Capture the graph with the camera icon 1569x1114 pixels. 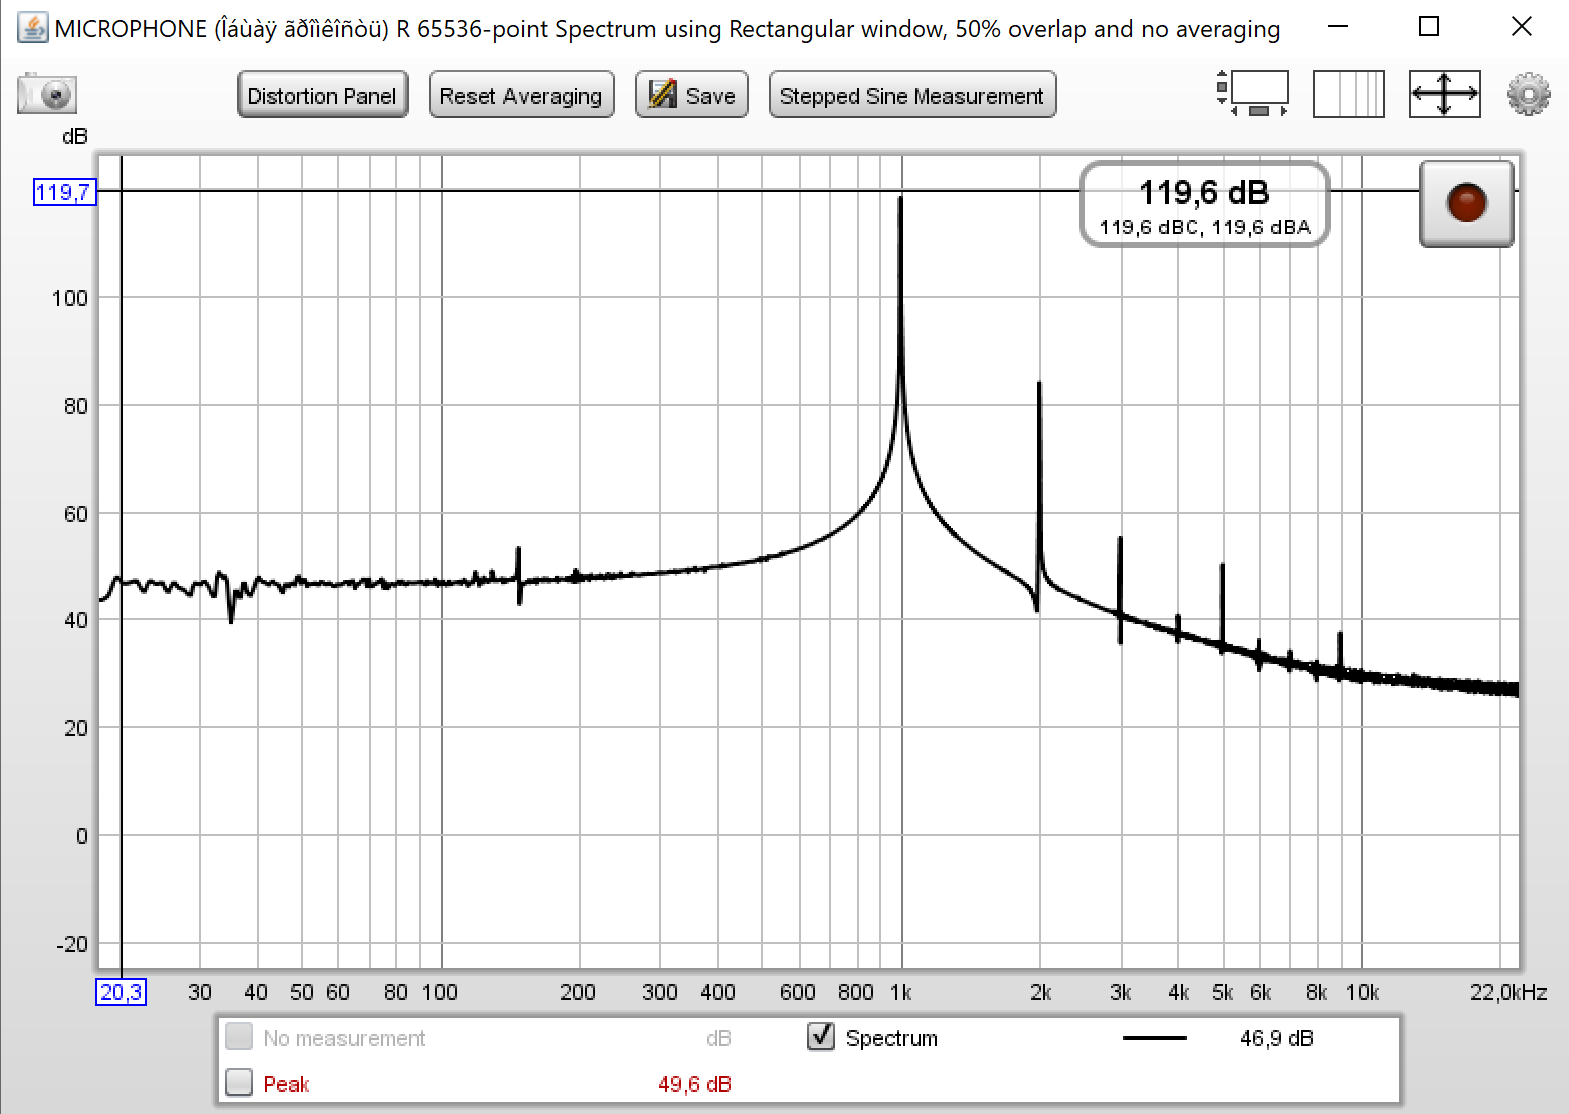[x=47, y=95]
